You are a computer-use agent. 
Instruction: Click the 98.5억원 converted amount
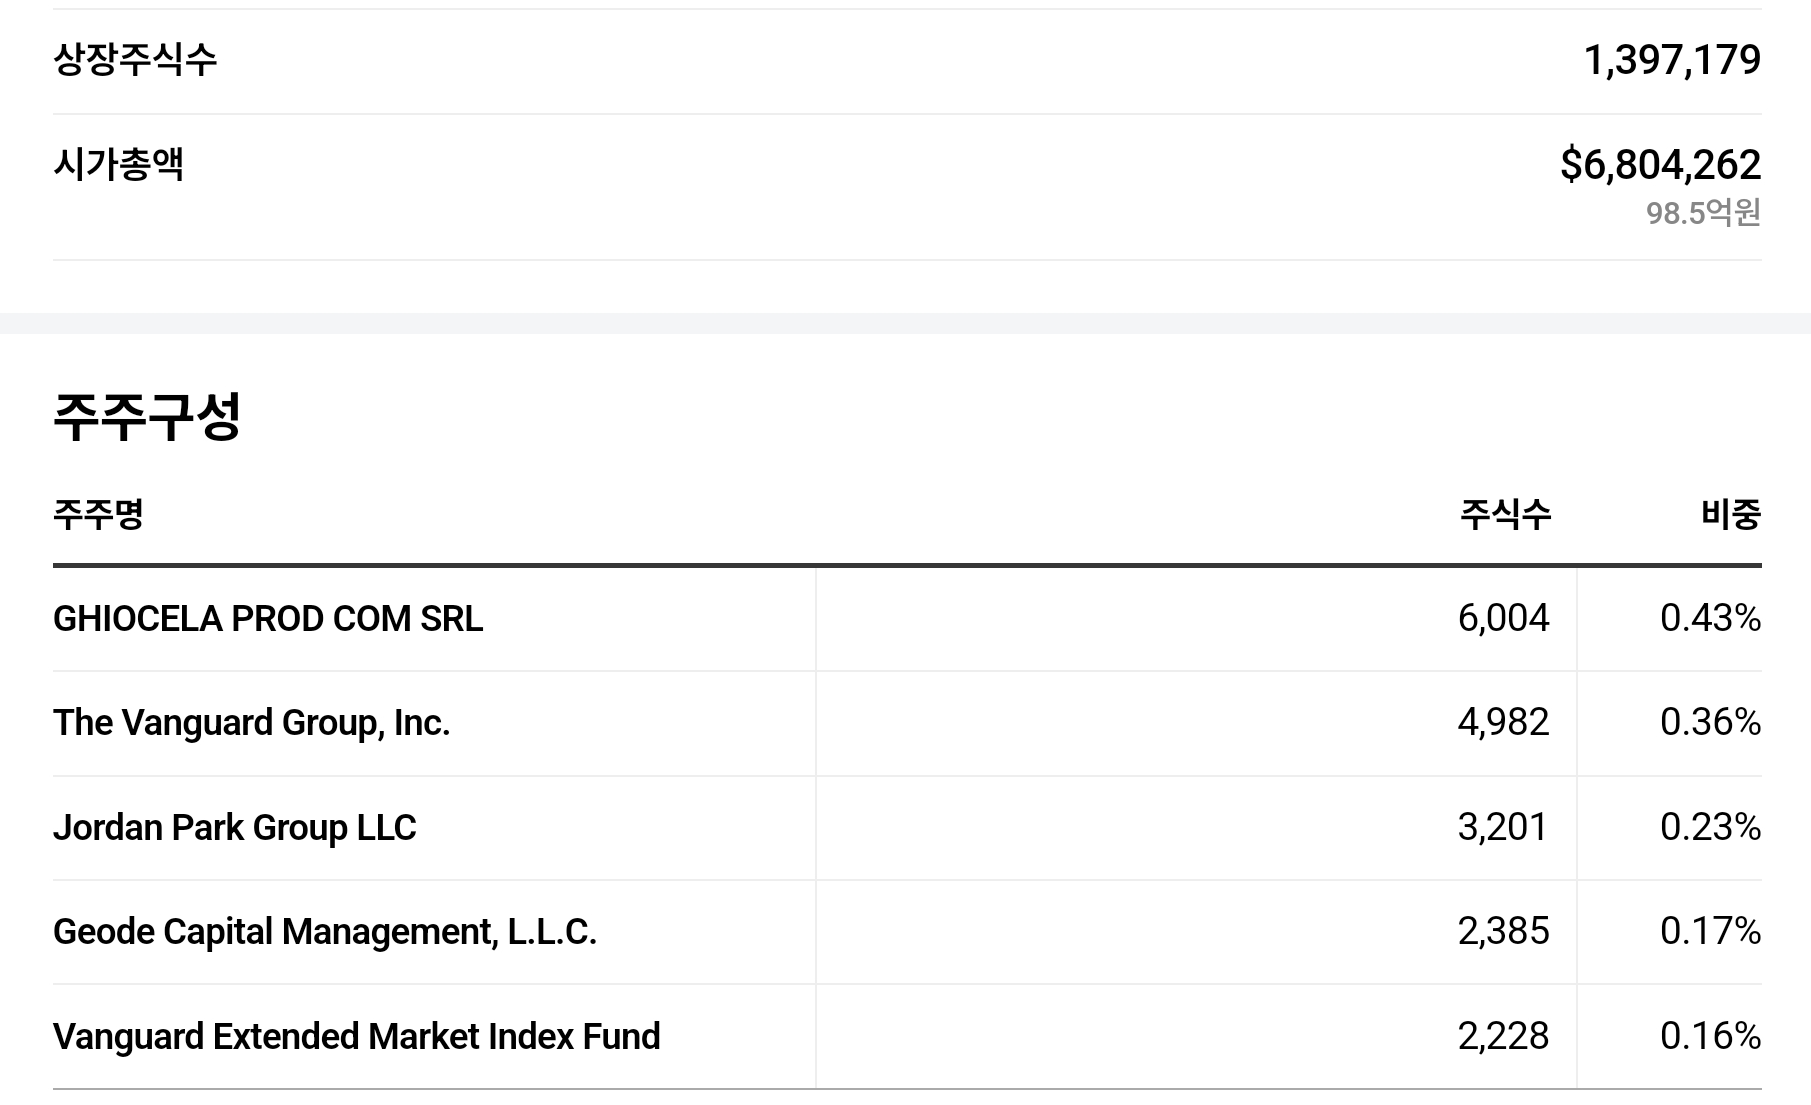point(1703,212)
